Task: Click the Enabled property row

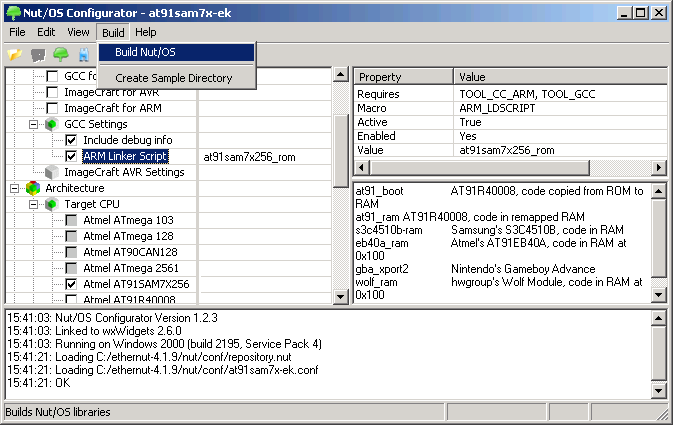Action: (511, 136)
